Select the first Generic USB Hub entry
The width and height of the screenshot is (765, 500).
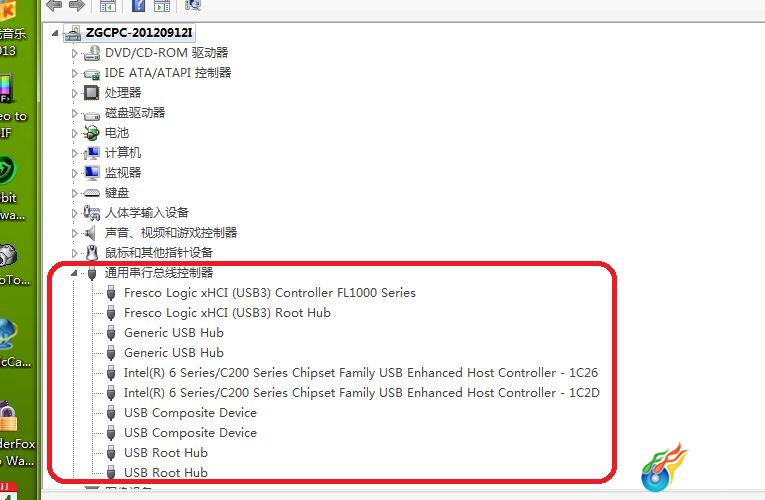tap(174, 333)
